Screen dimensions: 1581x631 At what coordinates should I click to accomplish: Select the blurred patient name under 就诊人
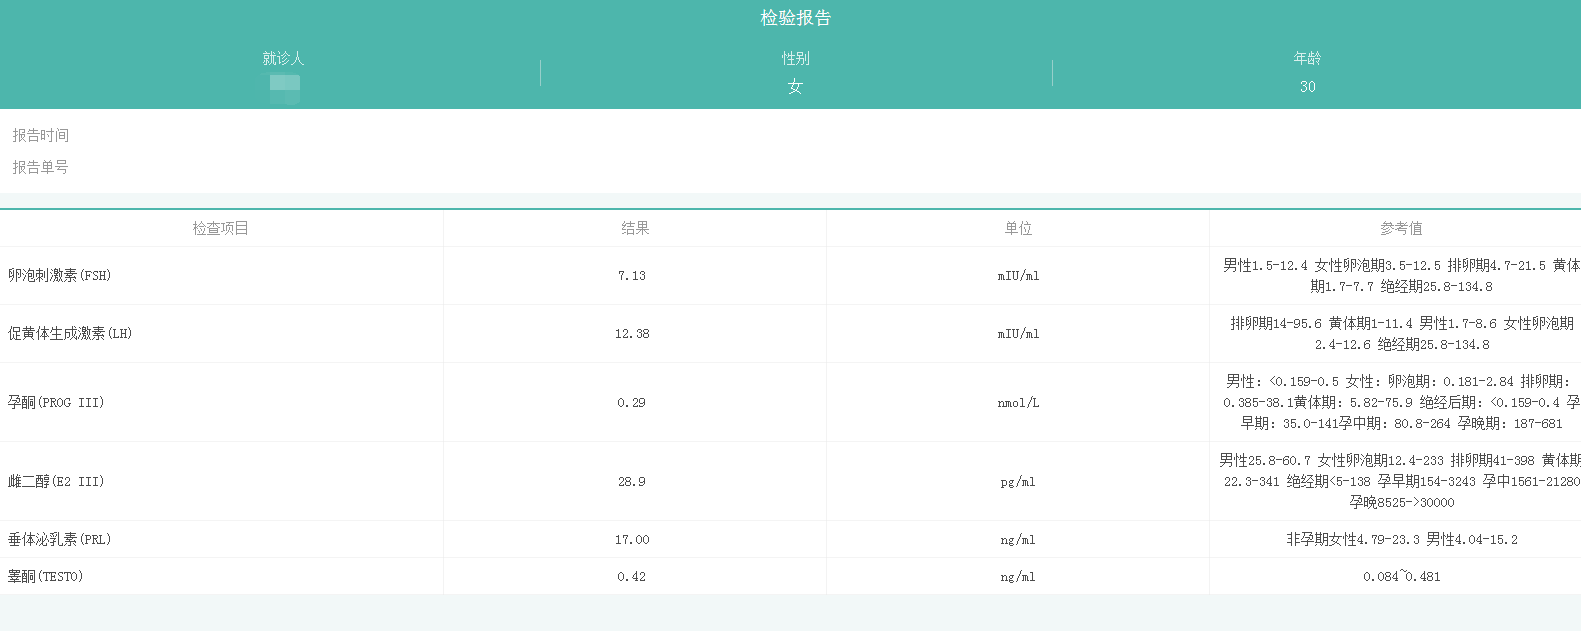click(x=284, y=86)
